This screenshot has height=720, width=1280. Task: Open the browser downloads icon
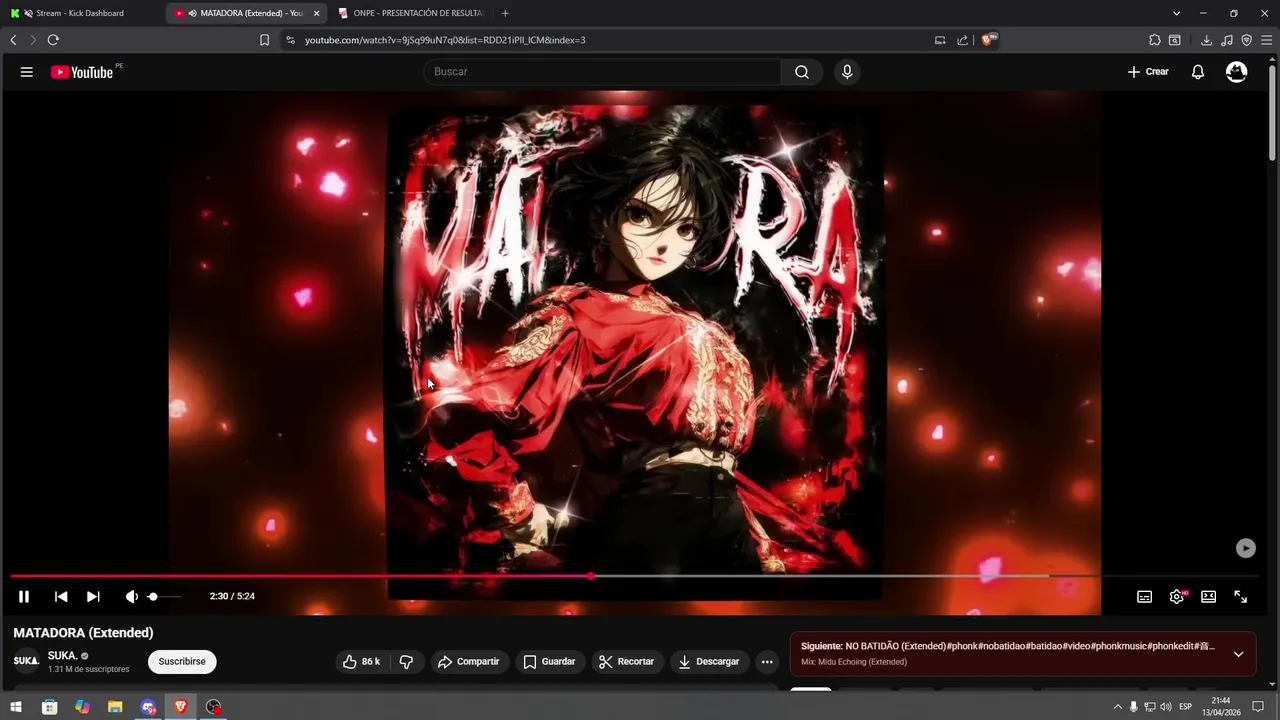point(1206,40)
